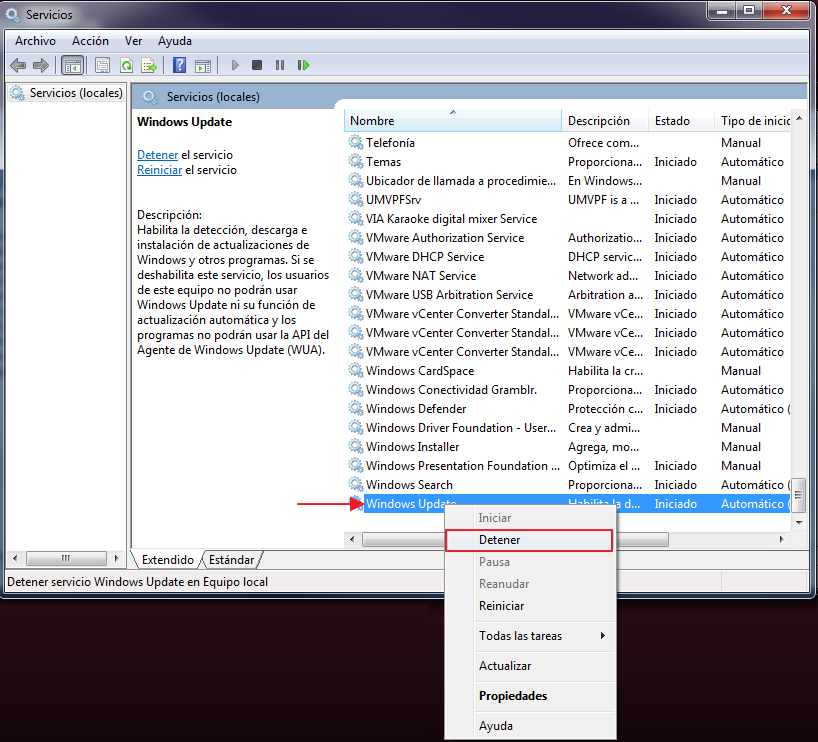The height and width of the screenshot is (742, 818).
Task: Click the Manual startup type of Telefonía
Action: pos(741,142)
